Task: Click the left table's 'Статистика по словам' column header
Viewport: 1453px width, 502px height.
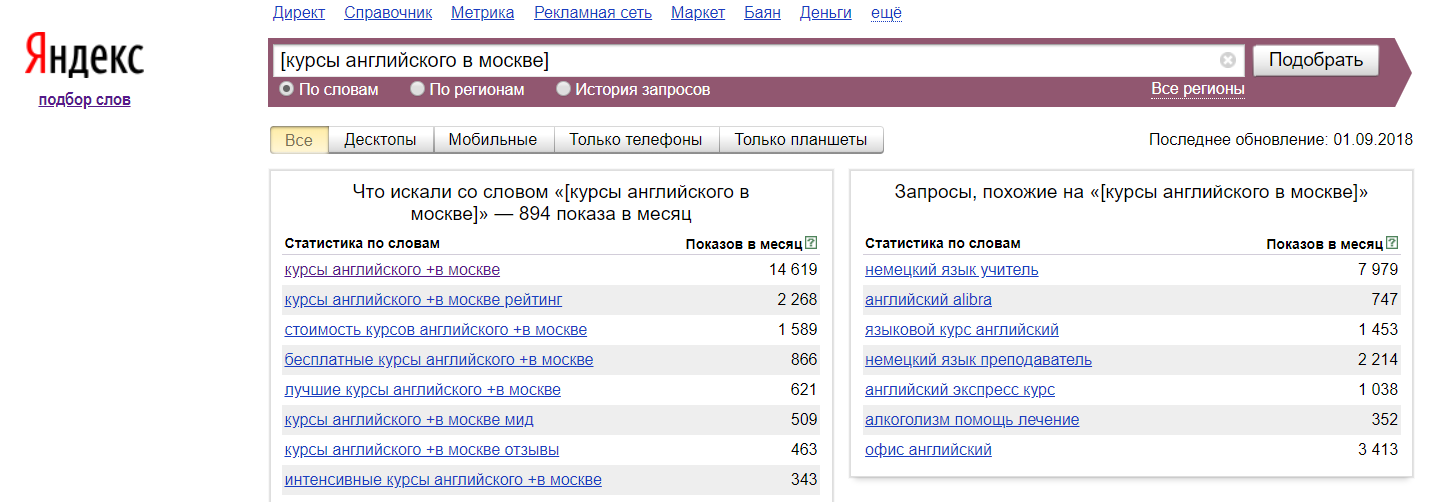Action: click(362, 243)
